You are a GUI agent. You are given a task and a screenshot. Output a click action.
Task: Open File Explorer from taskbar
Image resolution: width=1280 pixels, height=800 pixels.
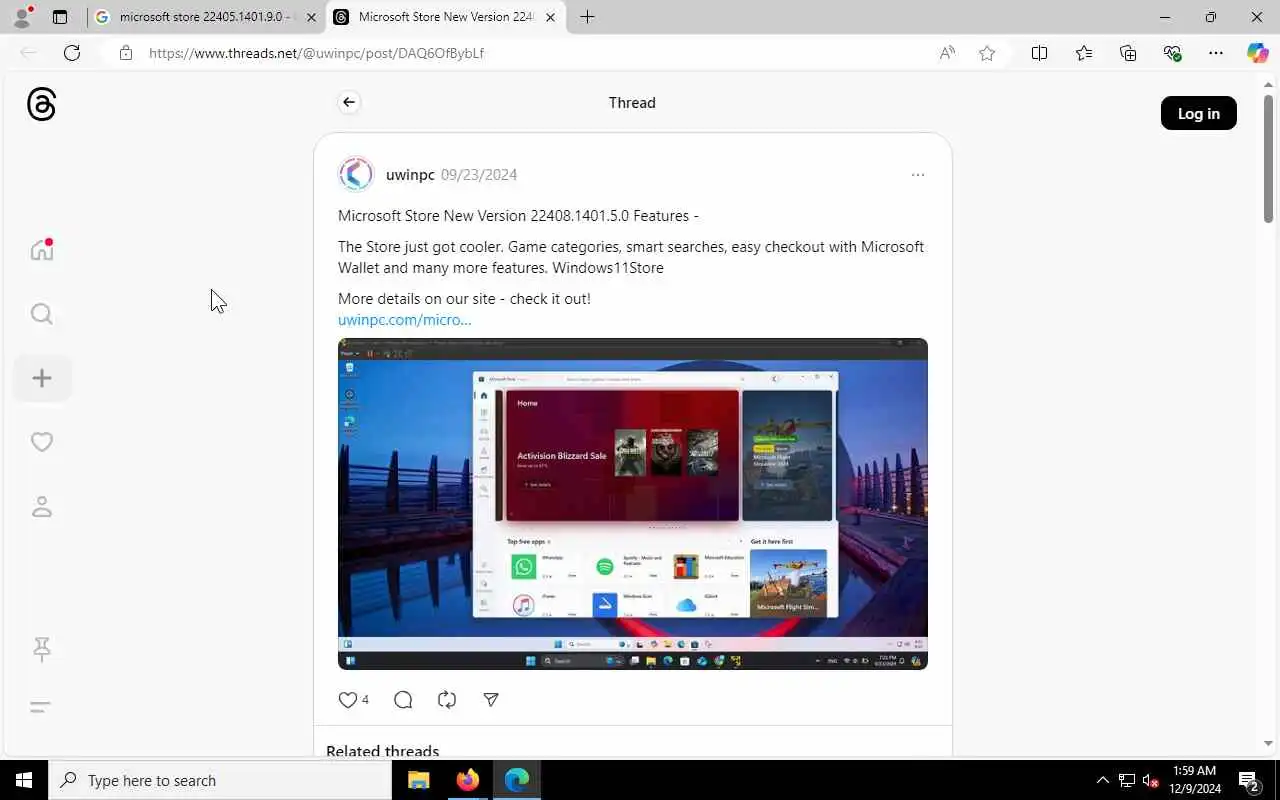coord(419,780)
